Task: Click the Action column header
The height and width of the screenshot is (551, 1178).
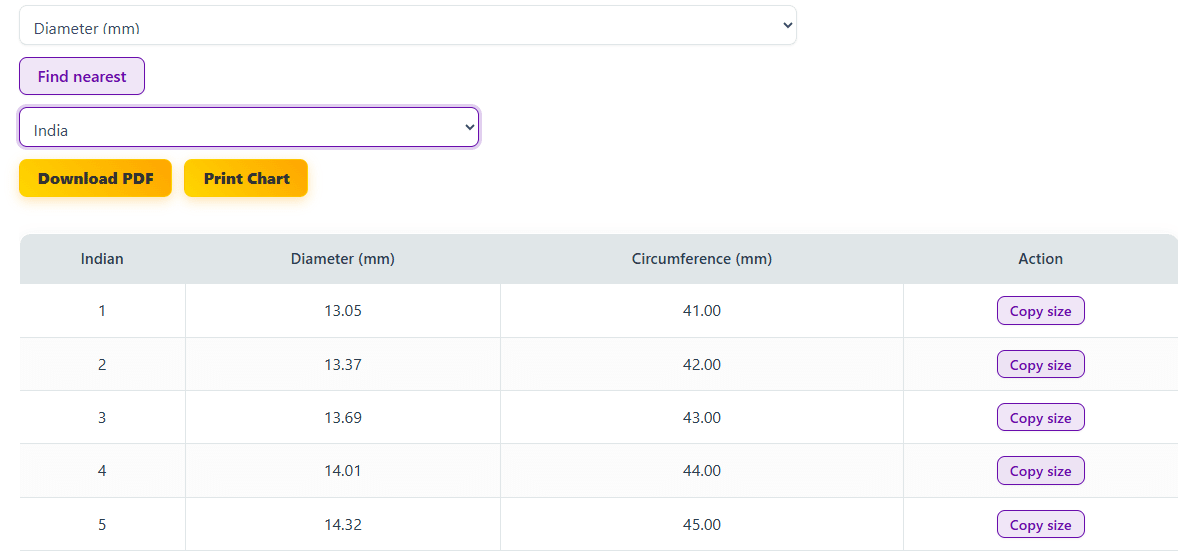Action: (x=1040, y=259)
